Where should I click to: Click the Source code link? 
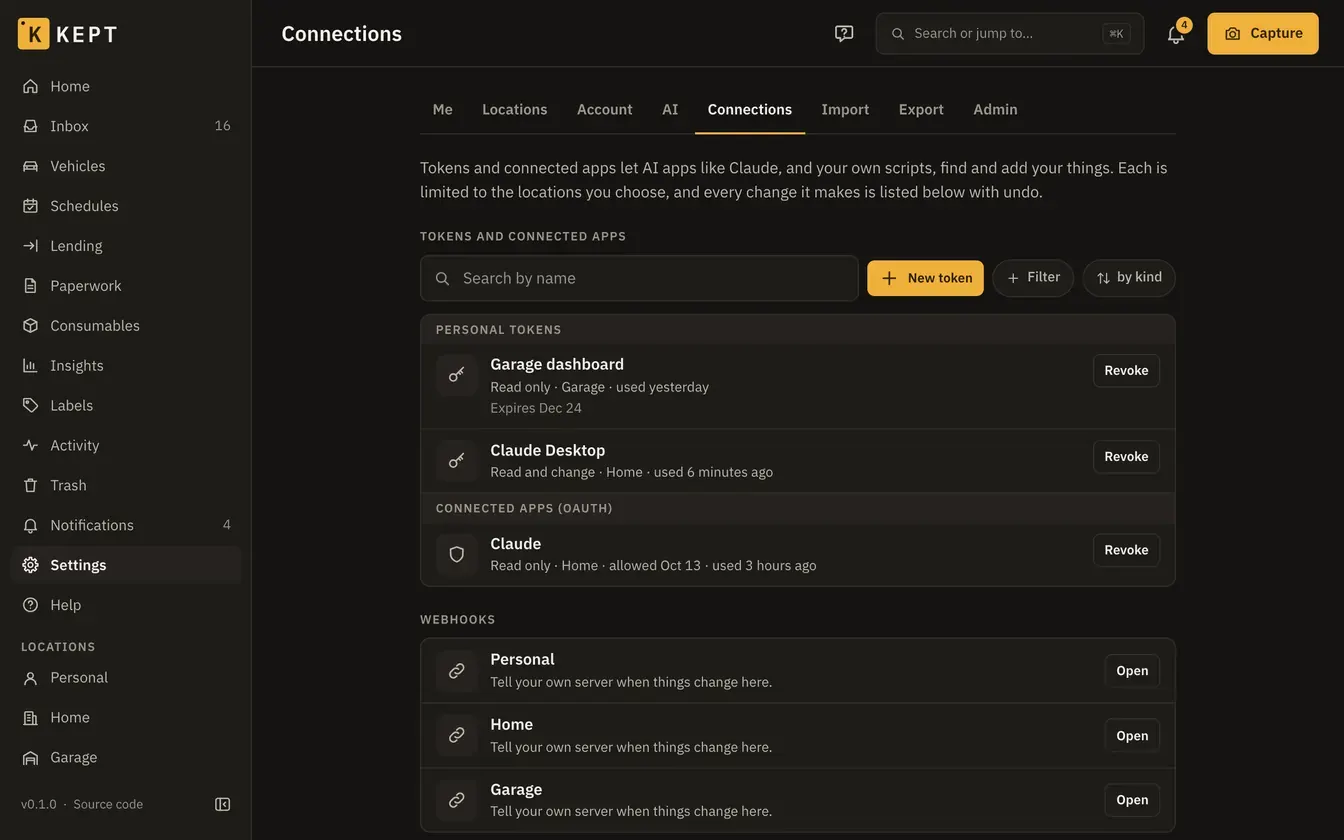[x=108, y=804]
